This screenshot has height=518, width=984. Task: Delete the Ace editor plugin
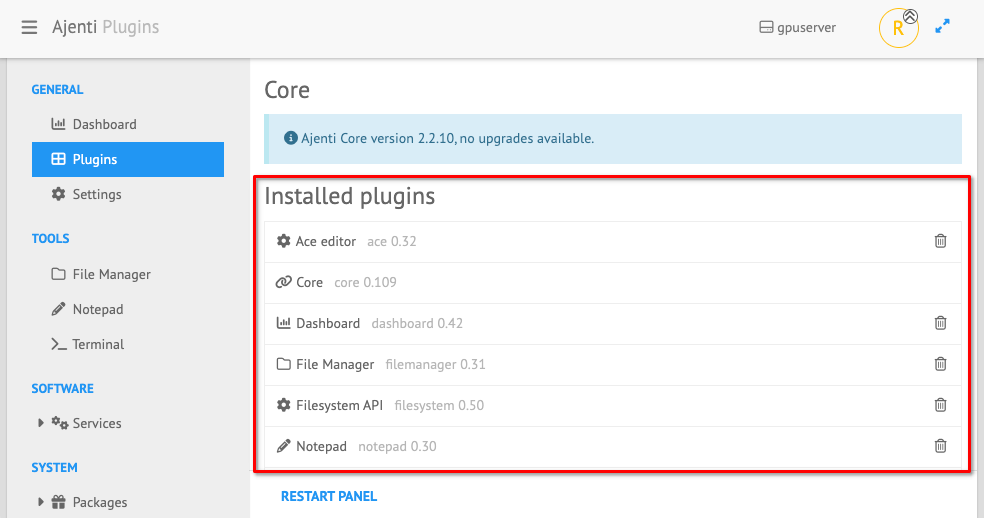click(940, 241)
